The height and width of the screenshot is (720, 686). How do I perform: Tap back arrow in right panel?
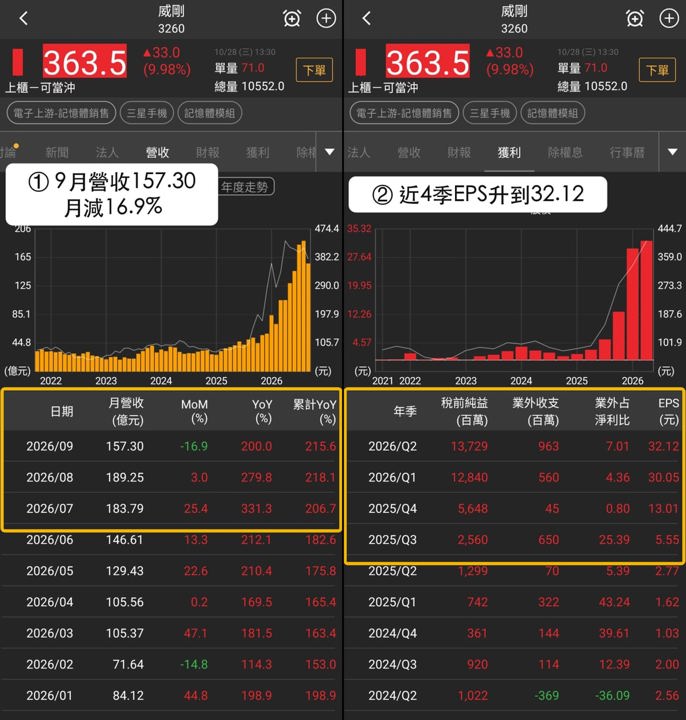point(366,18)
